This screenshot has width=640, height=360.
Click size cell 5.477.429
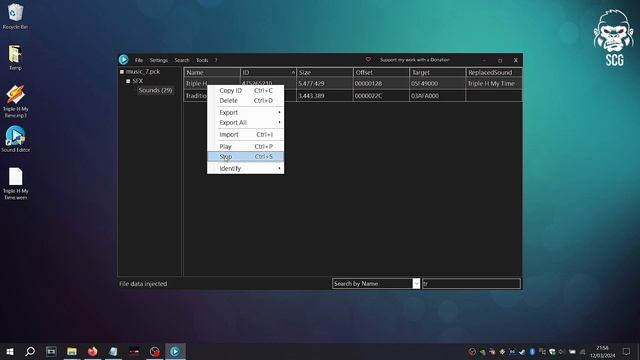(x=324, y=83)
